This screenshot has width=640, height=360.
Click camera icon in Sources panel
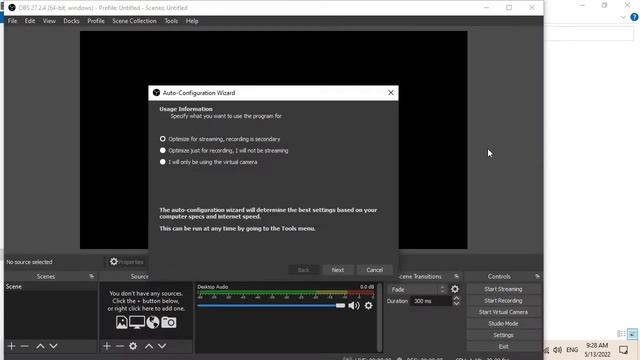point(169,322)
